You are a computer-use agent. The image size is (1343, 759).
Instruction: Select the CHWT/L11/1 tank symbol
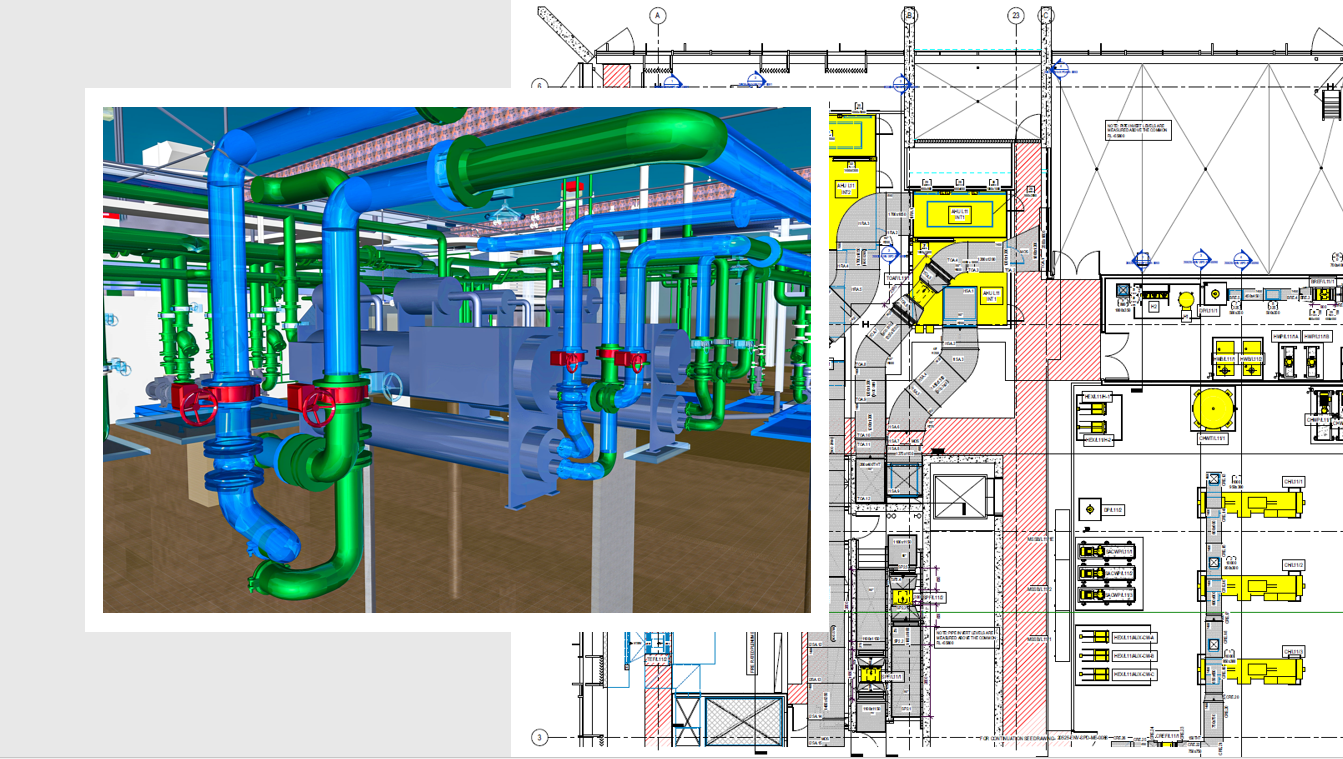pos(1213,408)
